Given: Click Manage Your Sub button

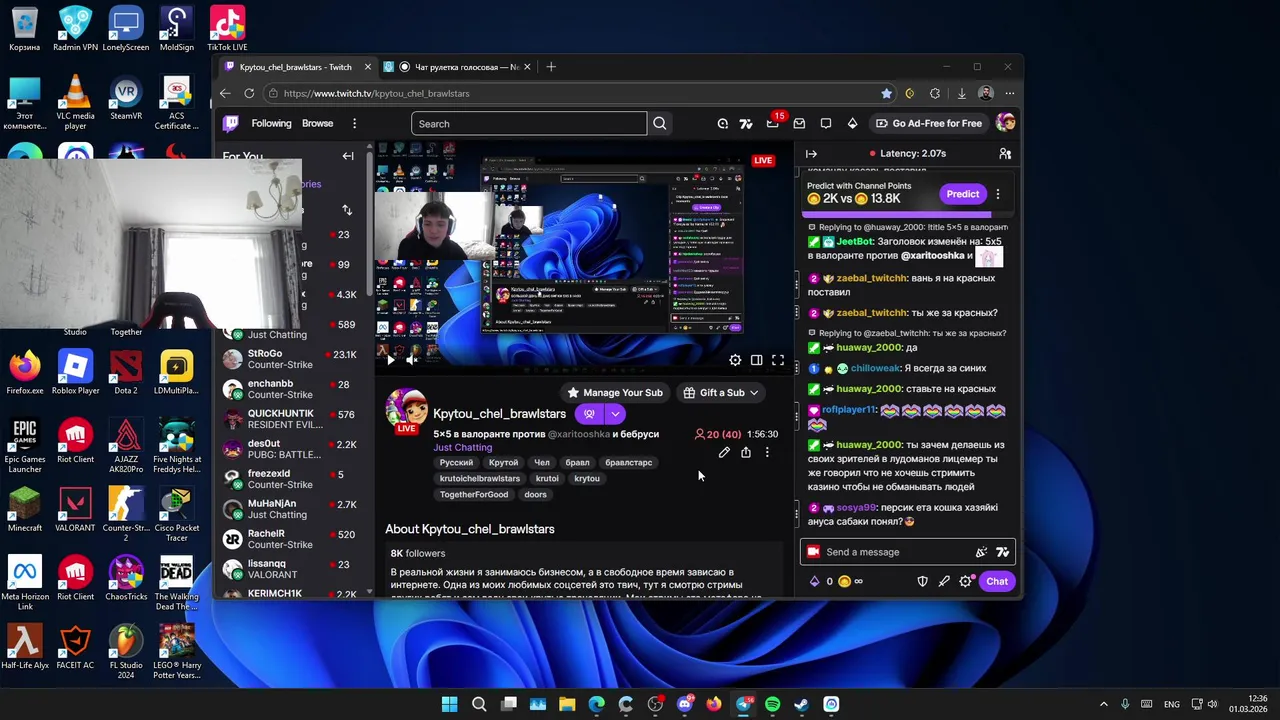Looking at the screenshot, I should [614, 393].
